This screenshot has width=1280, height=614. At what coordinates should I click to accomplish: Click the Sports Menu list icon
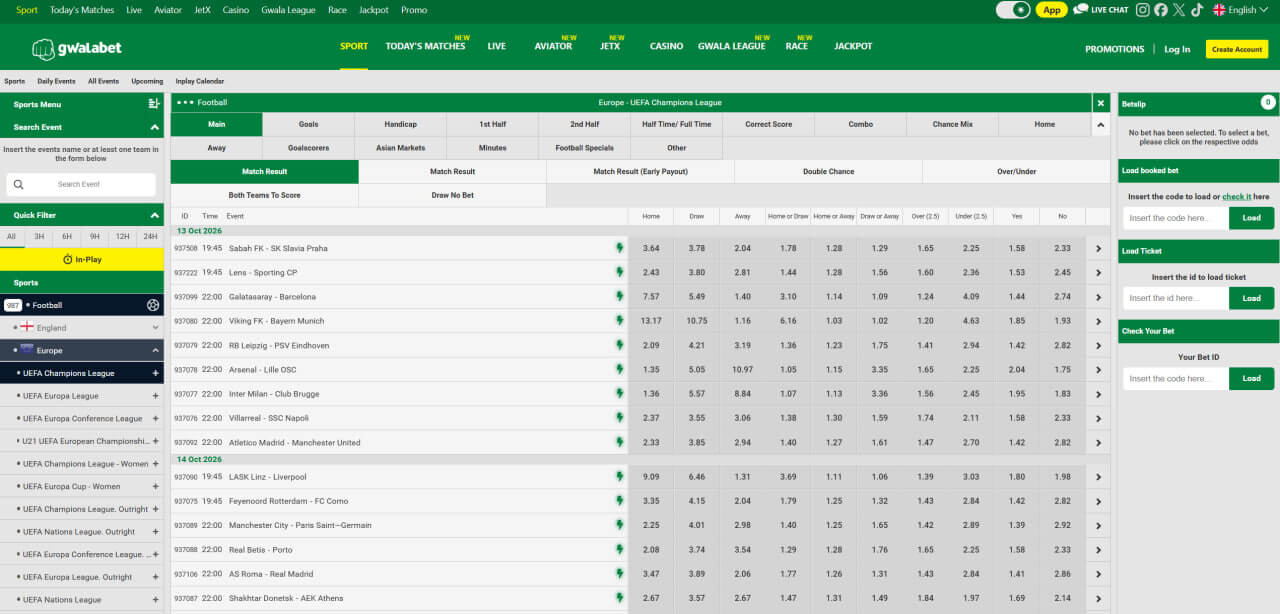point(154,104)
